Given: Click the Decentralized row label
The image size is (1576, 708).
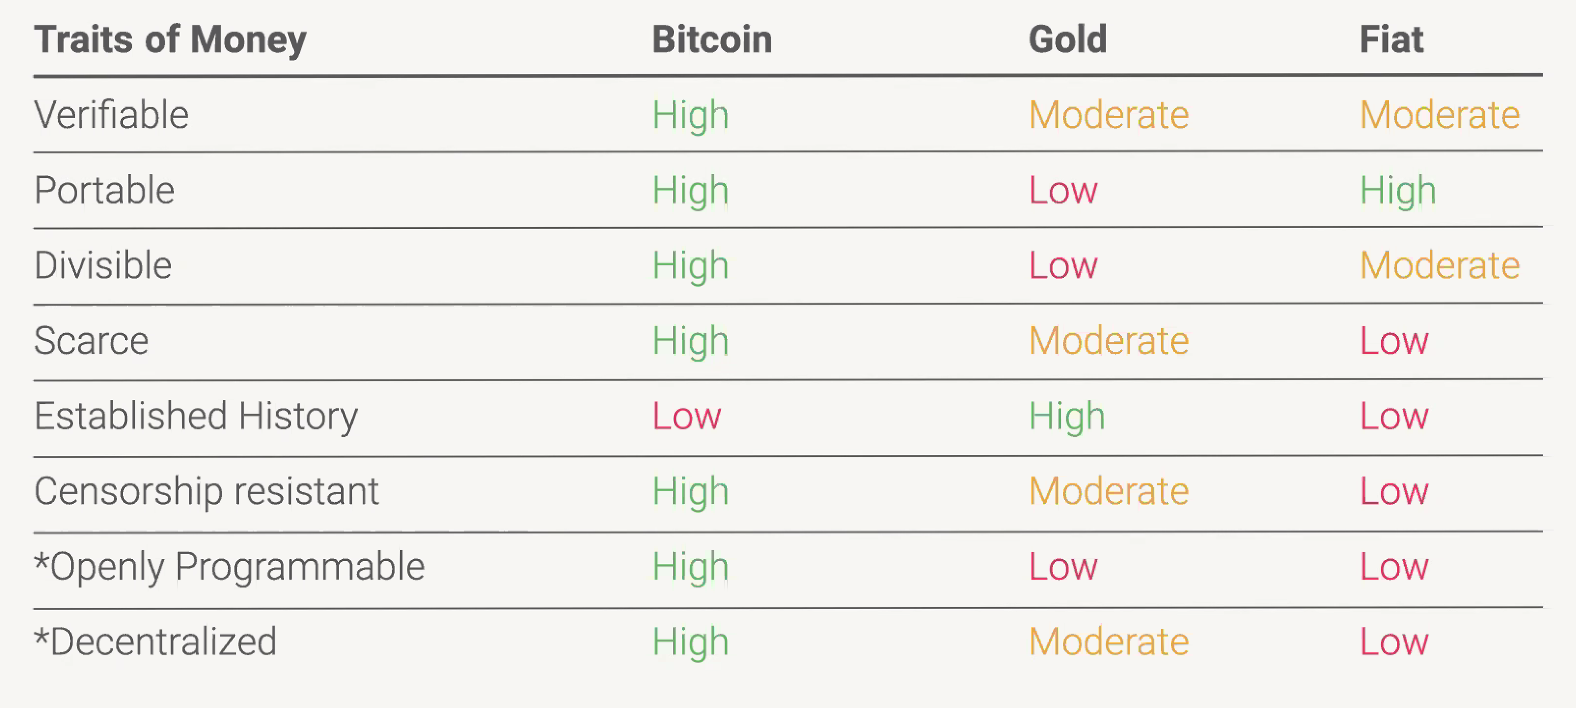Looking at the screenshot, I should tap(155, 642).
